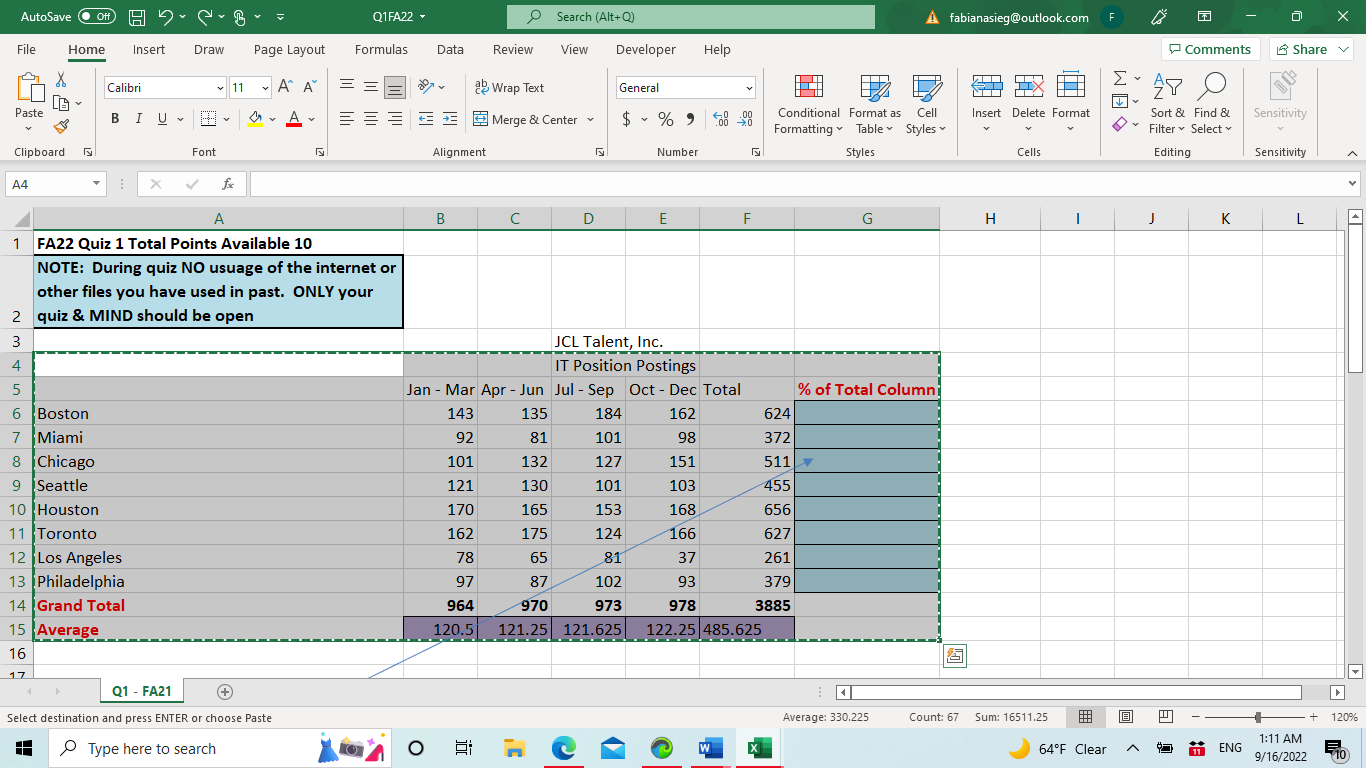
Task: Apply the red Font Color swatch
Action: tap(294, 119)
